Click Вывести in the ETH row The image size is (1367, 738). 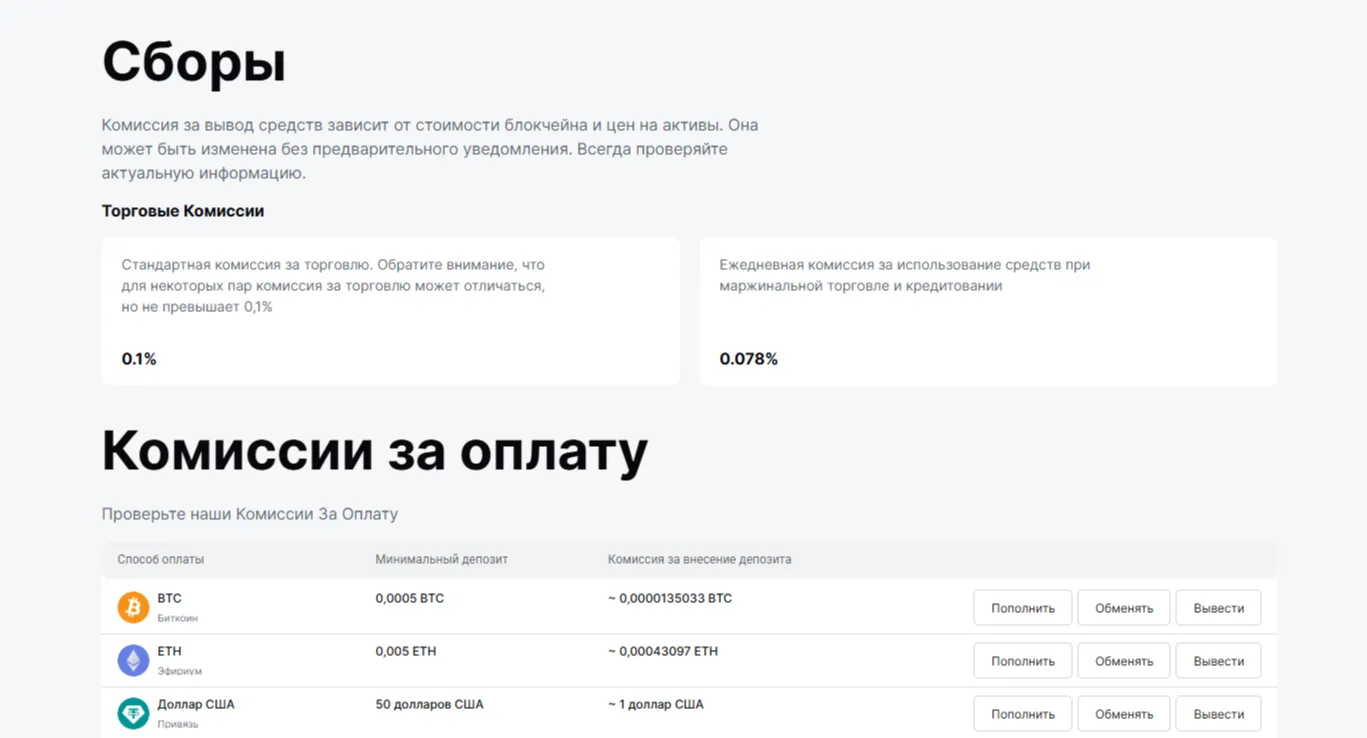click(x=1218, y=661)
